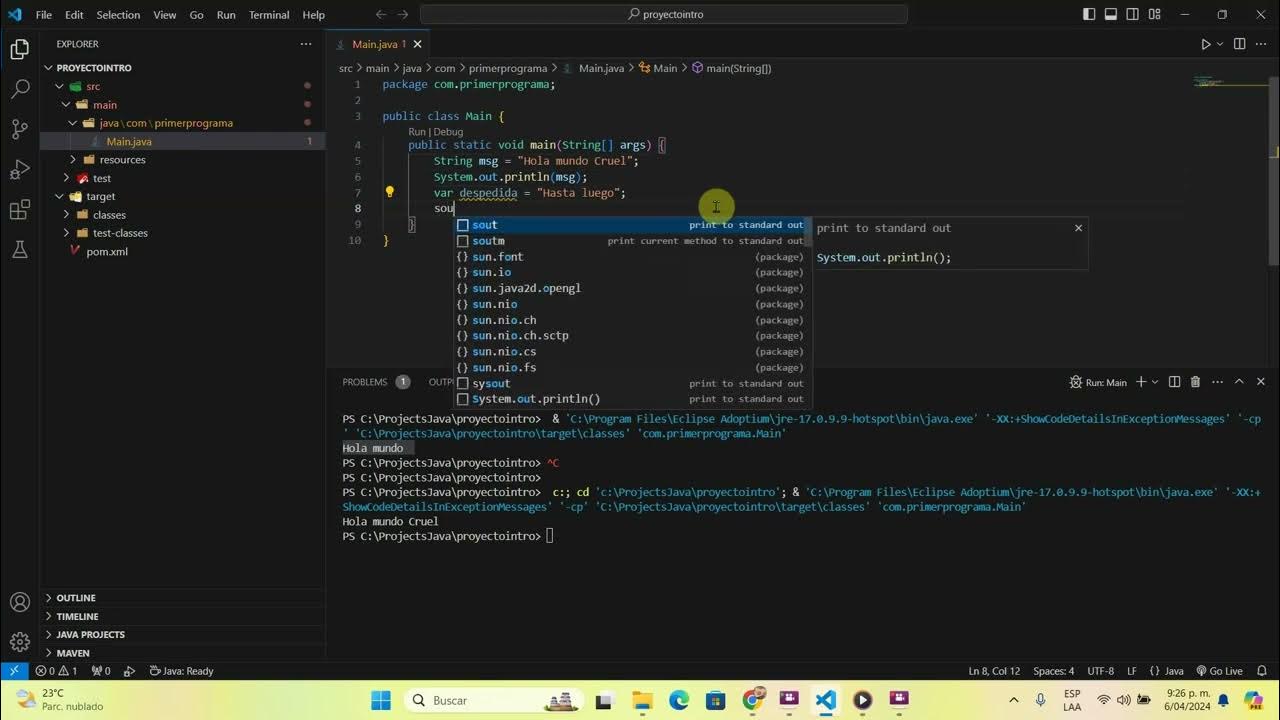Click Go Live in status bar

coord(1218,671)
